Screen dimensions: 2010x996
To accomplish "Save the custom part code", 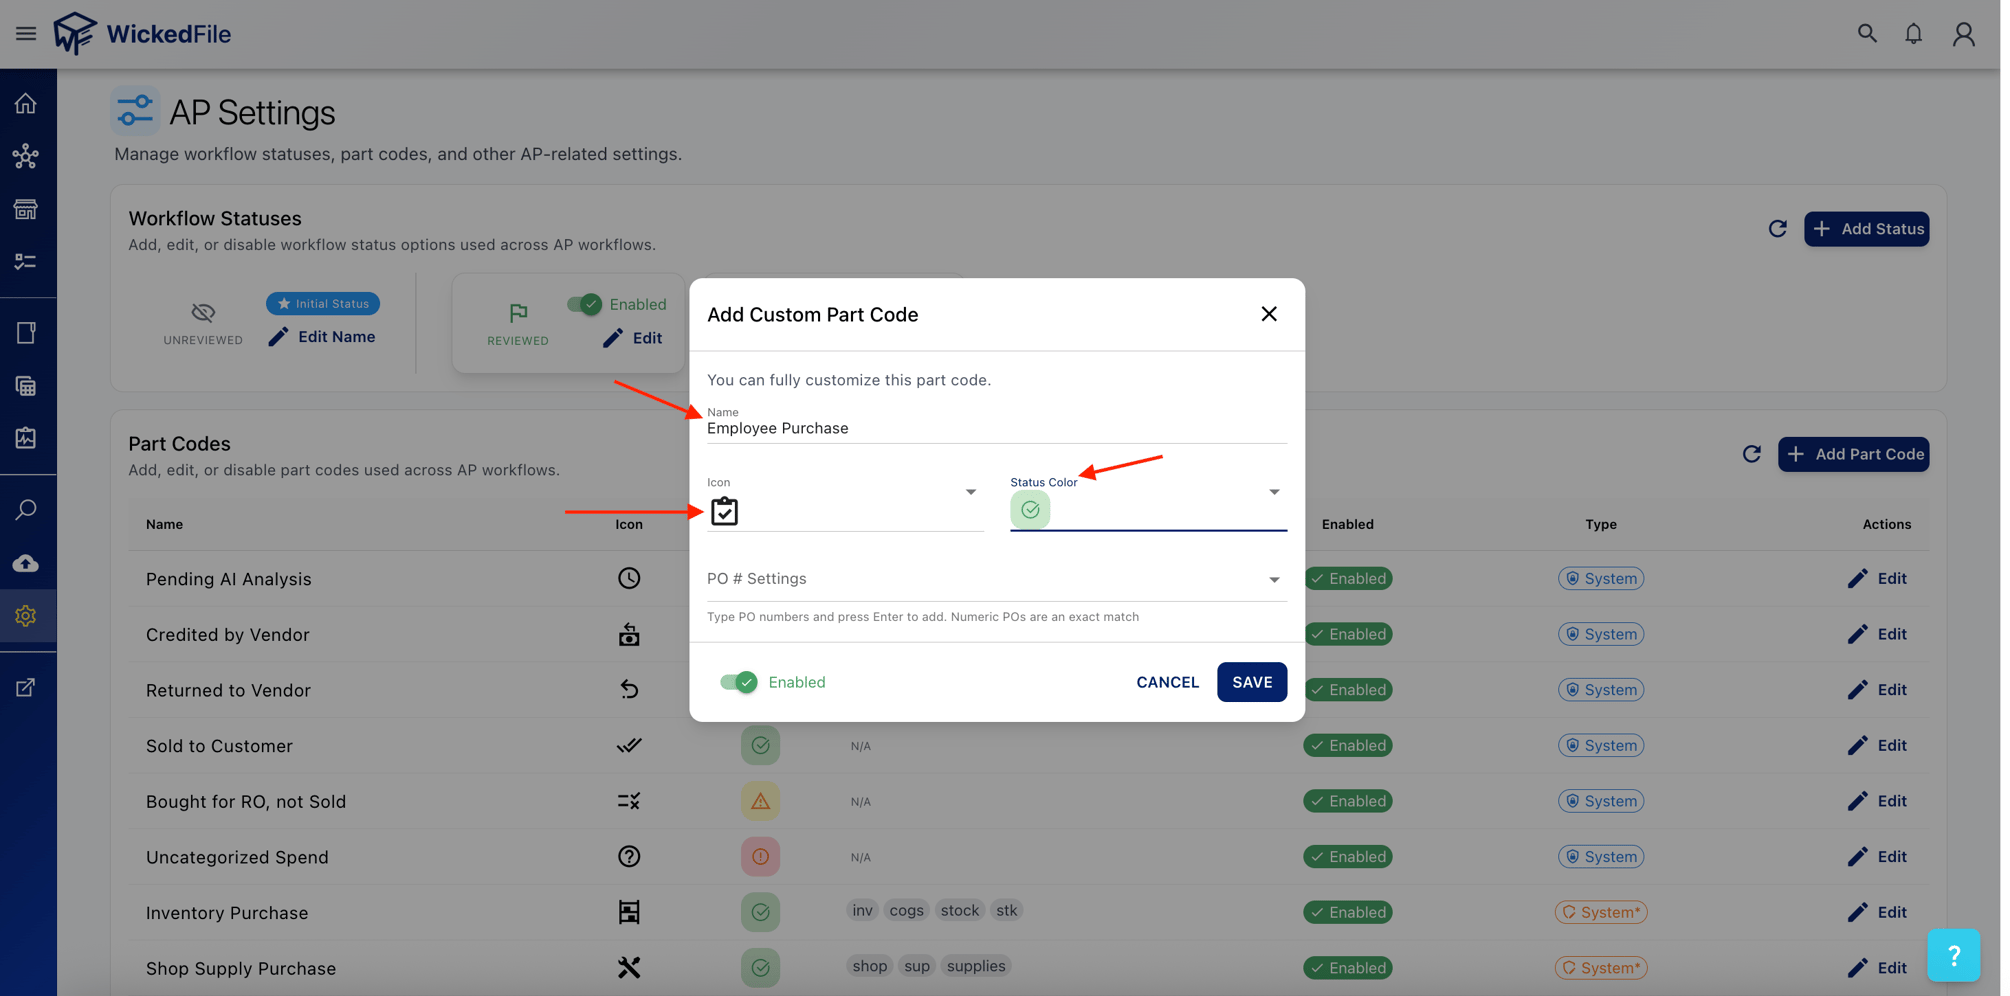I will (1252, 682).
